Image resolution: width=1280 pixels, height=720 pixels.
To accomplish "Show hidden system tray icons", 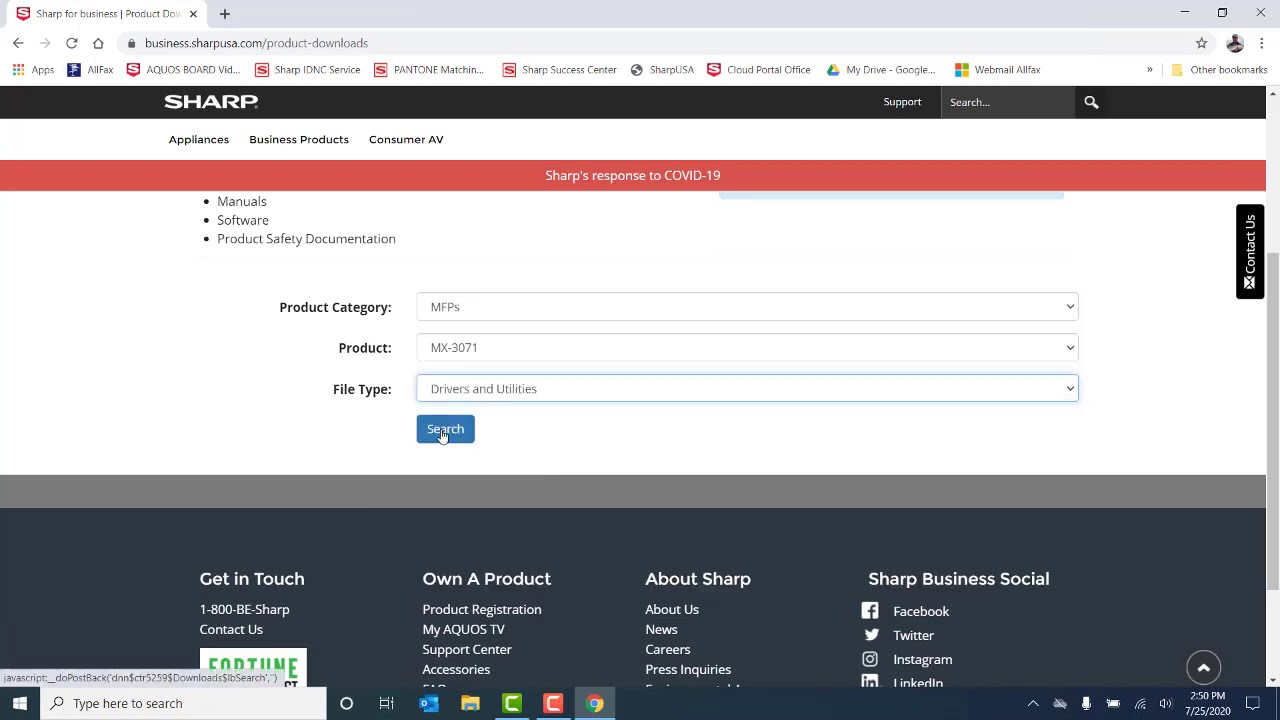I will pyautogui.click(x=1033, y=703).
